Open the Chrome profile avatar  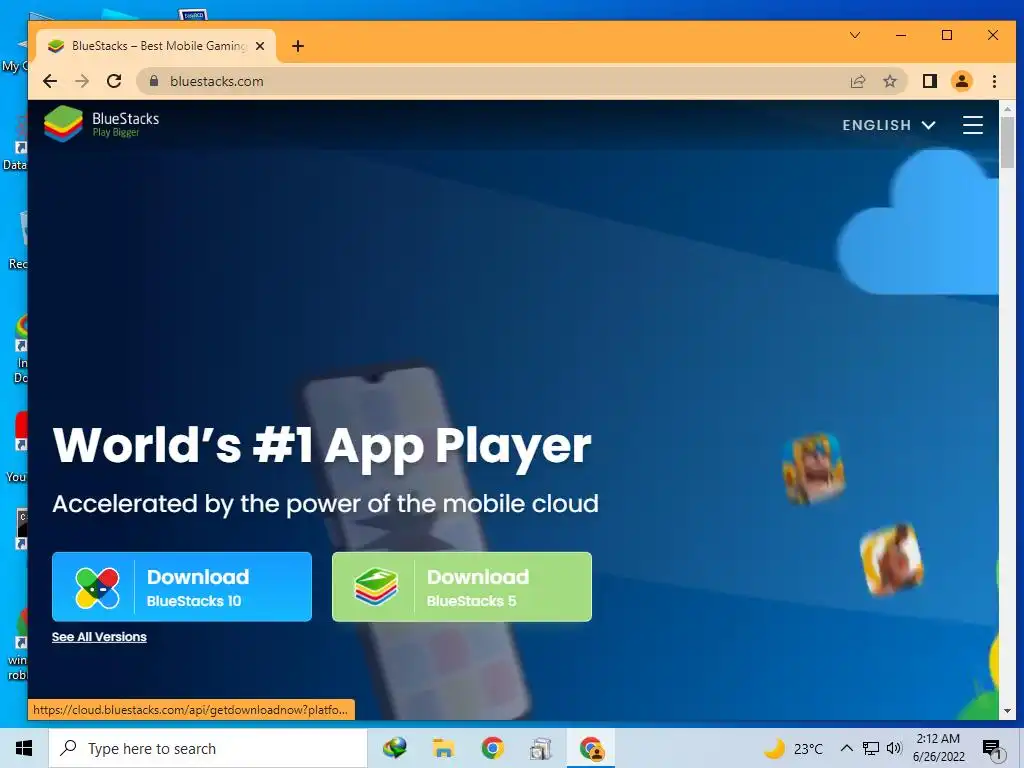pos(962,81)
